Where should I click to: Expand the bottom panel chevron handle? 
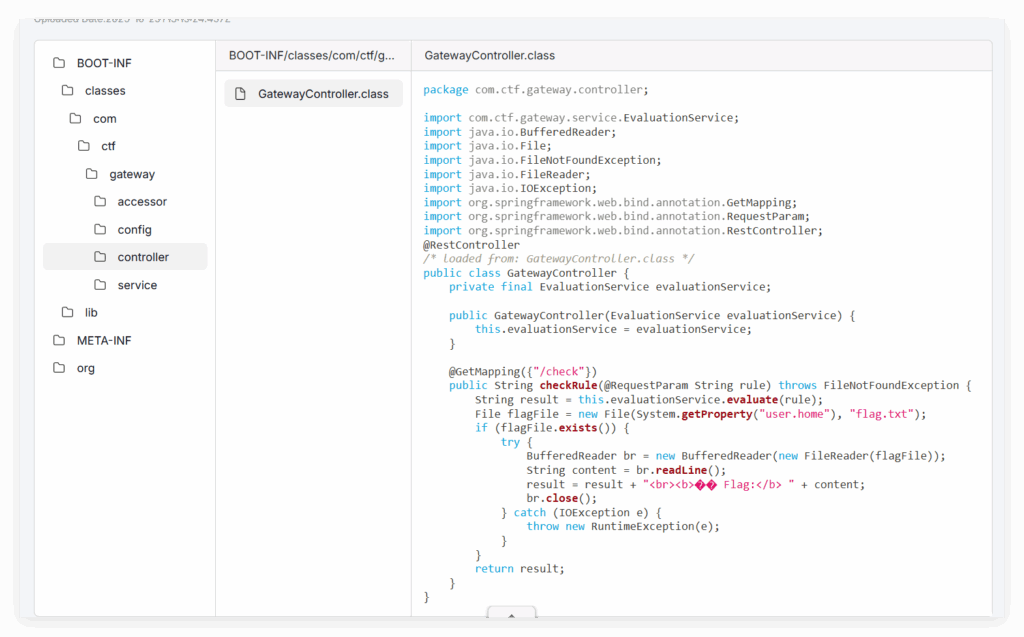(x=511, y=616)
